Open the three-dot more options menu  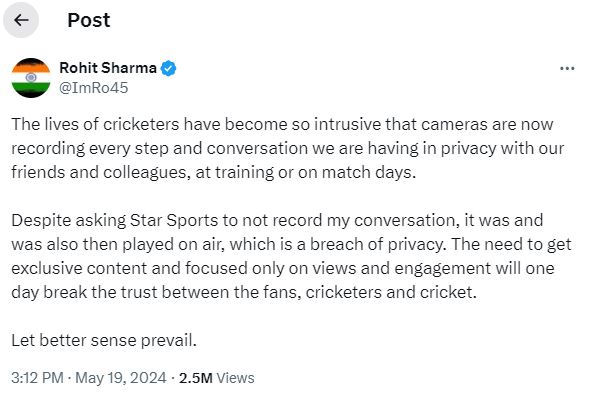point(567,68)
